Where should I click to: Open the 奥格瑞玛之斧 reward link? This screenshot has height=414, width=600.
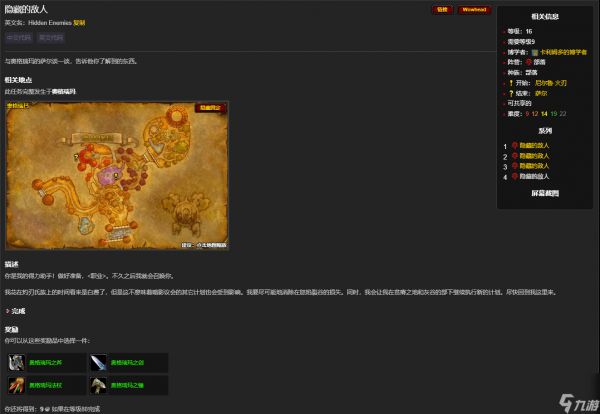tap(46, 362)
